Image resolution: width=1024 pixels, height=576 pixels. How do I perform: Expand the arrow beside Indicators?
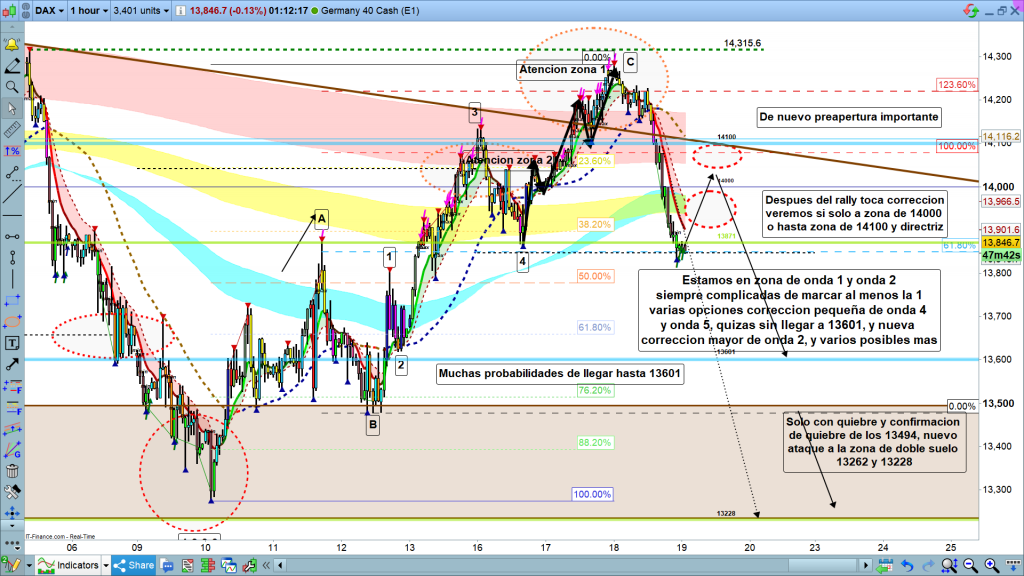(106, 567)
